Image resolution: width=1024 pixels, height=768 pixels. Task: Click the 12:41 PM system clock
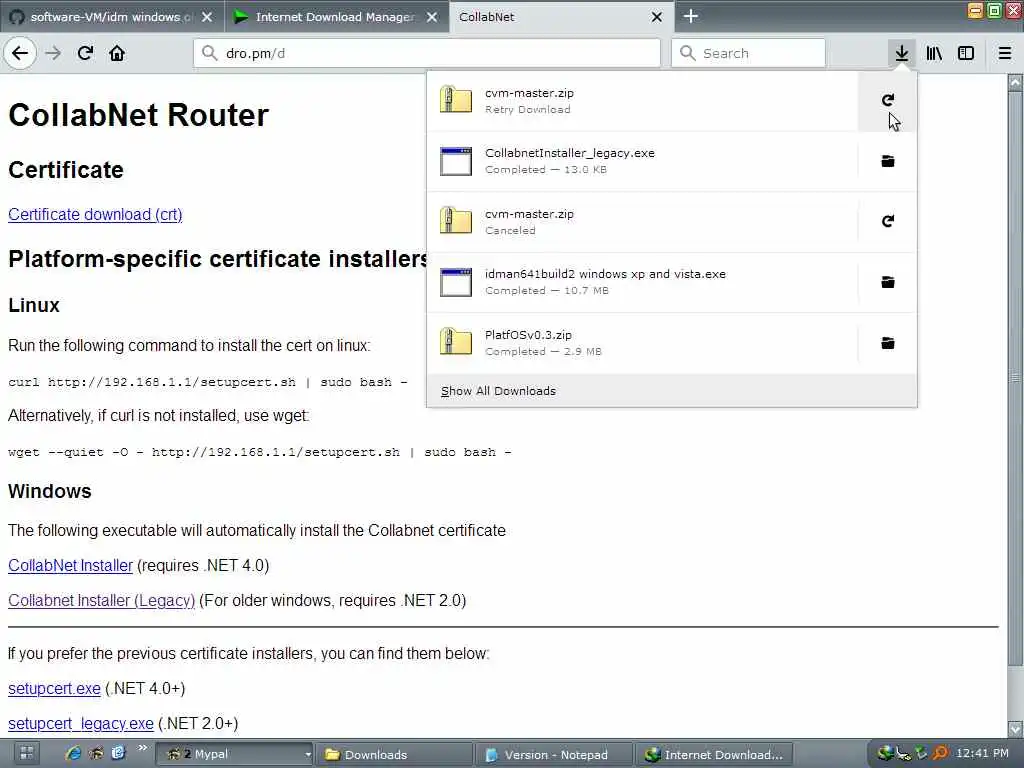click(982, 754)
